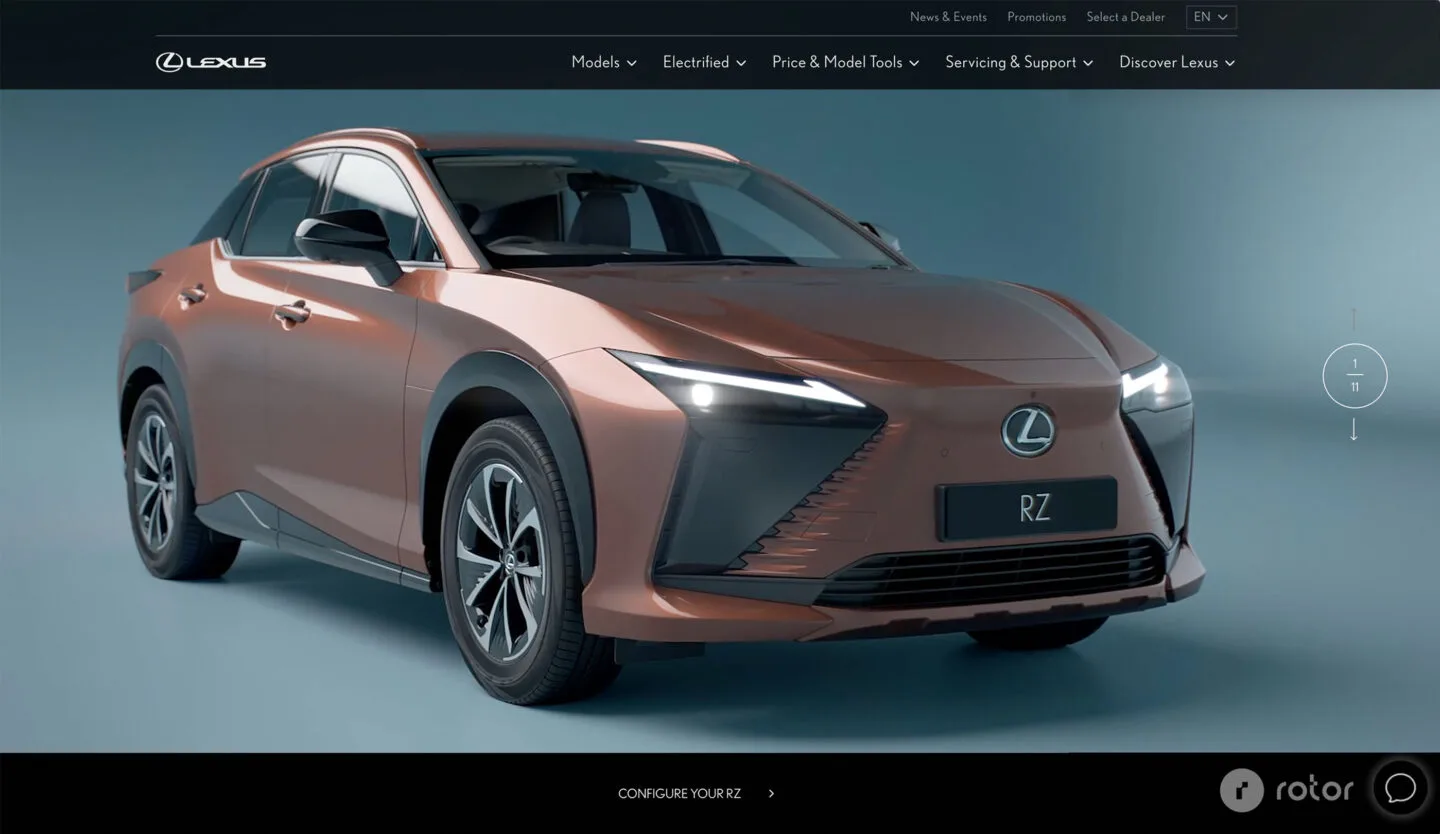Click Select a Dealer link
Image resolution: width=1440 pixels, height=834 pixels.
click(x=1125, y=17)
